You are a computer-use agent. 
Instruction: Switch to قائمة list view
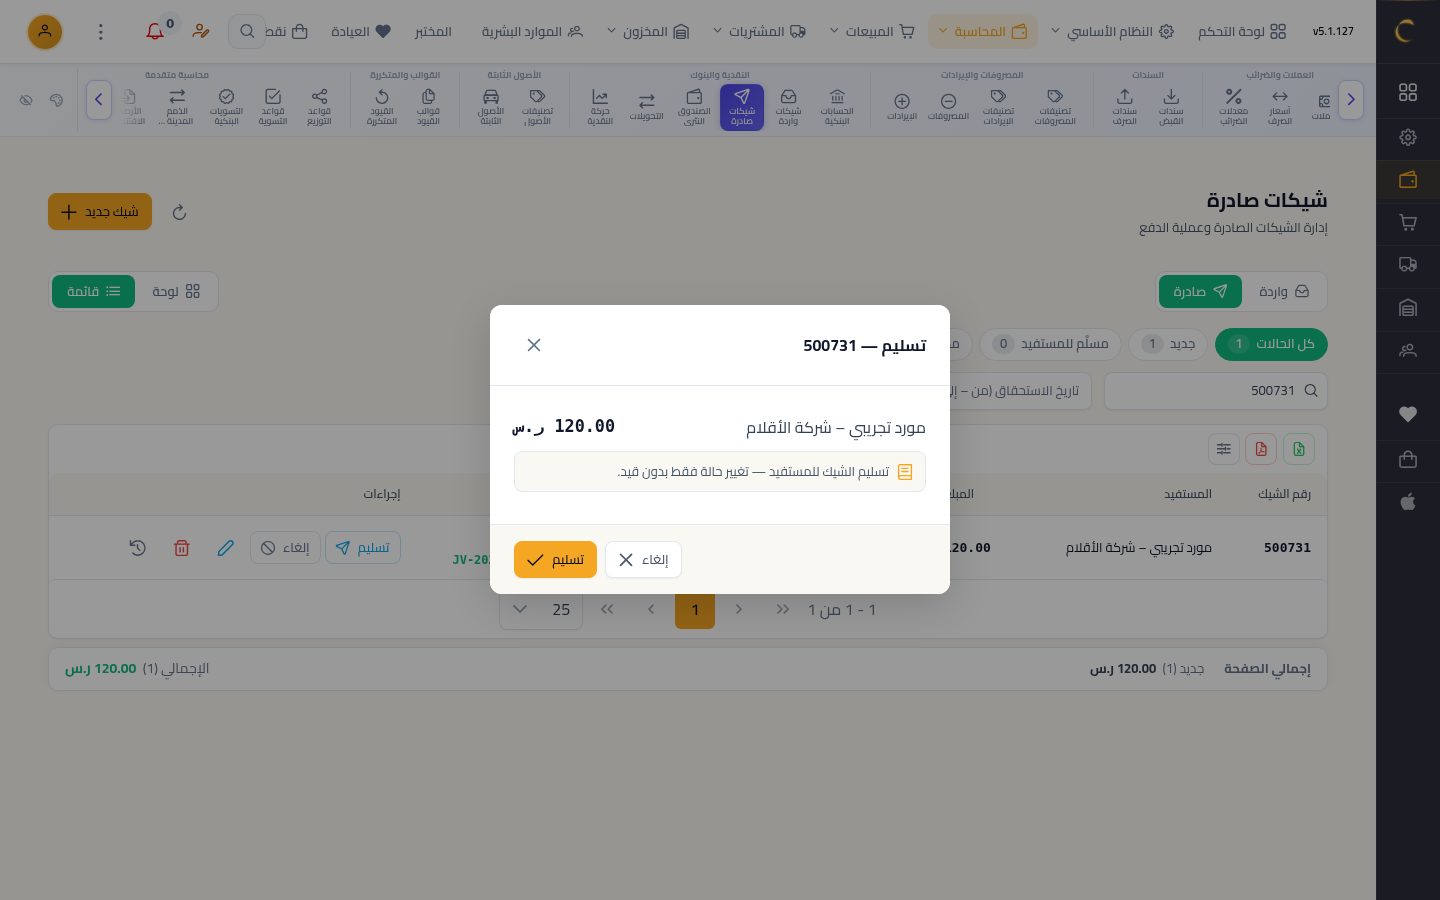[x=94, y=291]
